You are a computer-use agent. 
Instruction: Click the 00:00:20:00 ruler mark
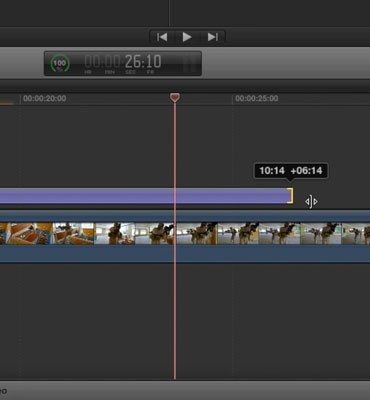[x=44, y=99]
